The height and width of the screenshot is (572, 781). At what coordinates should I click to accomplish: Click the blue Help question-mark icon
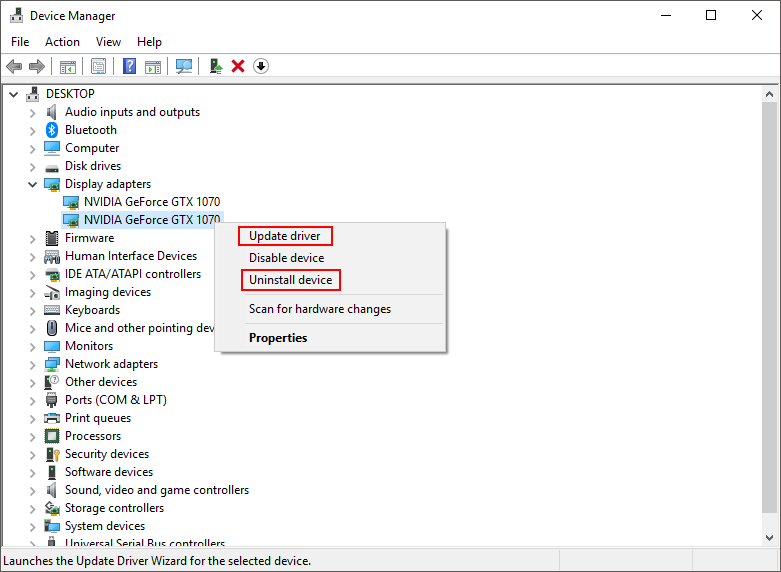(x=130, y=66)
